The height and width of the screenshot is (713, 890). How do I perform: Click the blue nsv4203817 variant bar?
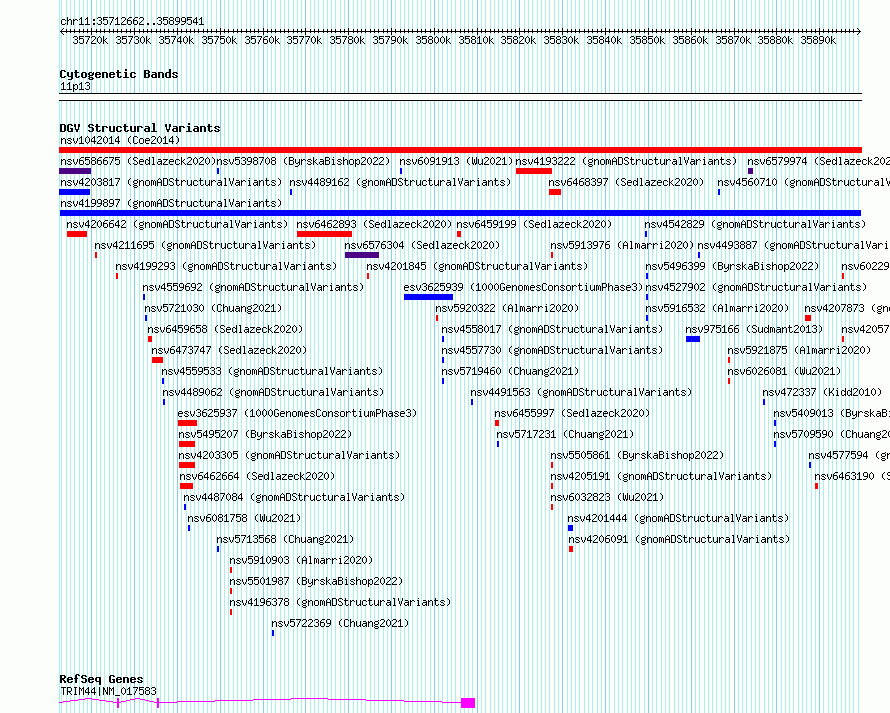click(74, 192)
